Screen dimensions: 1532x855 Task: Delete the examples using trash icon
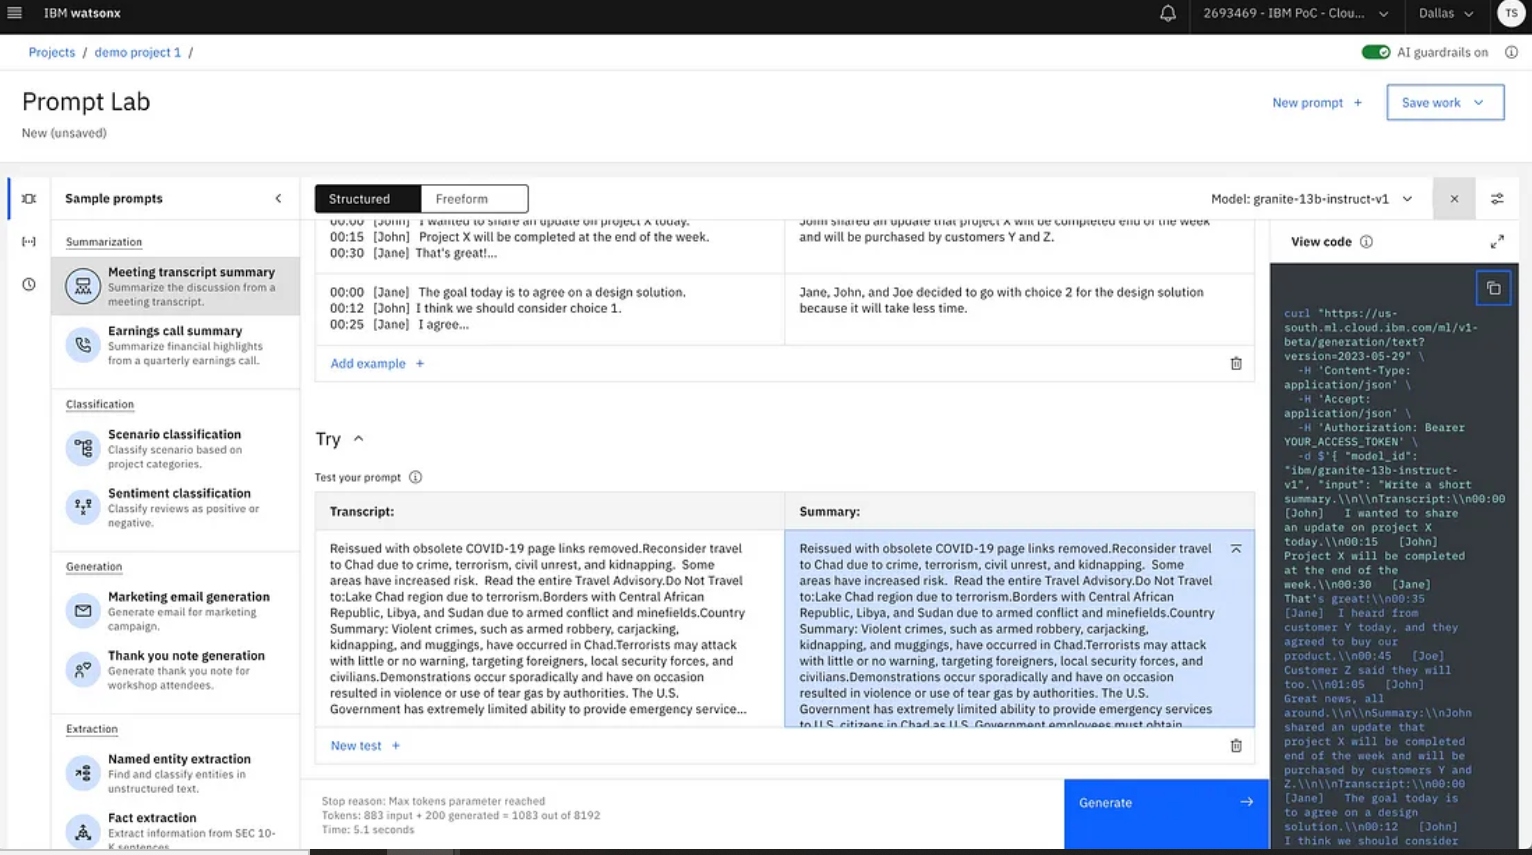pos(1236,364)
